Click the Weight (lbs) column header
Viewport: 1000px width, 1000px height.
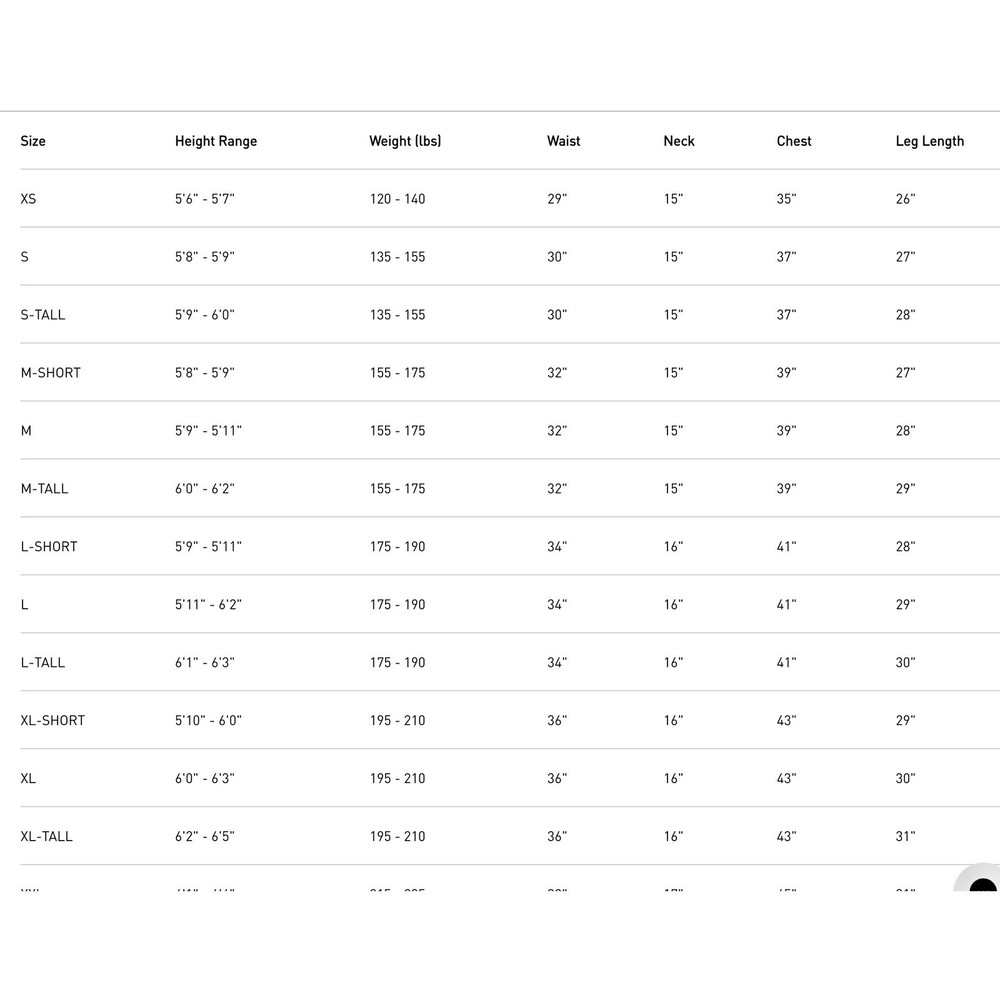(405, 141)
